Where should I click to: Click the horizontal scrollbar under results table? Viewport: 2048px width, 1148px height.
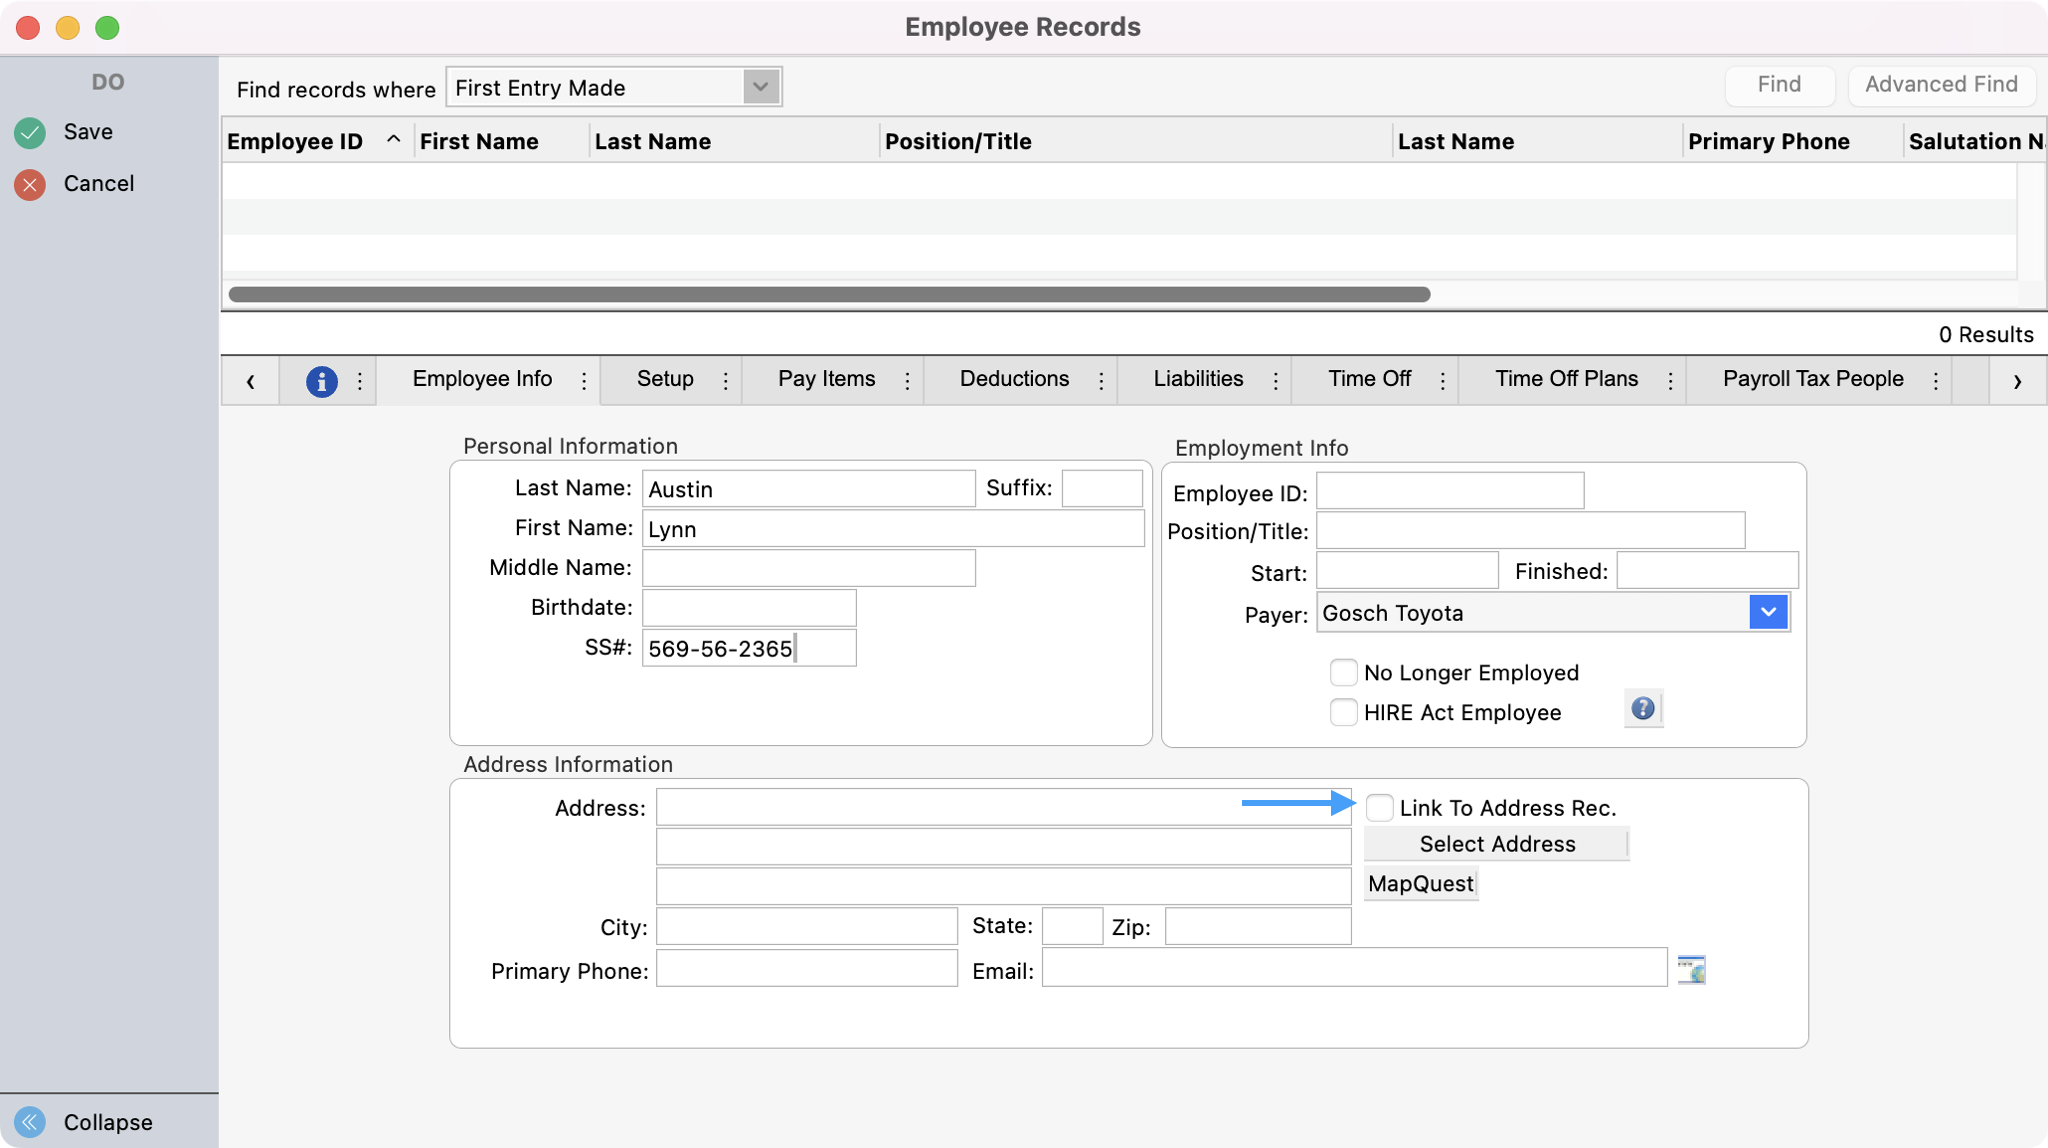pos(828,294)
